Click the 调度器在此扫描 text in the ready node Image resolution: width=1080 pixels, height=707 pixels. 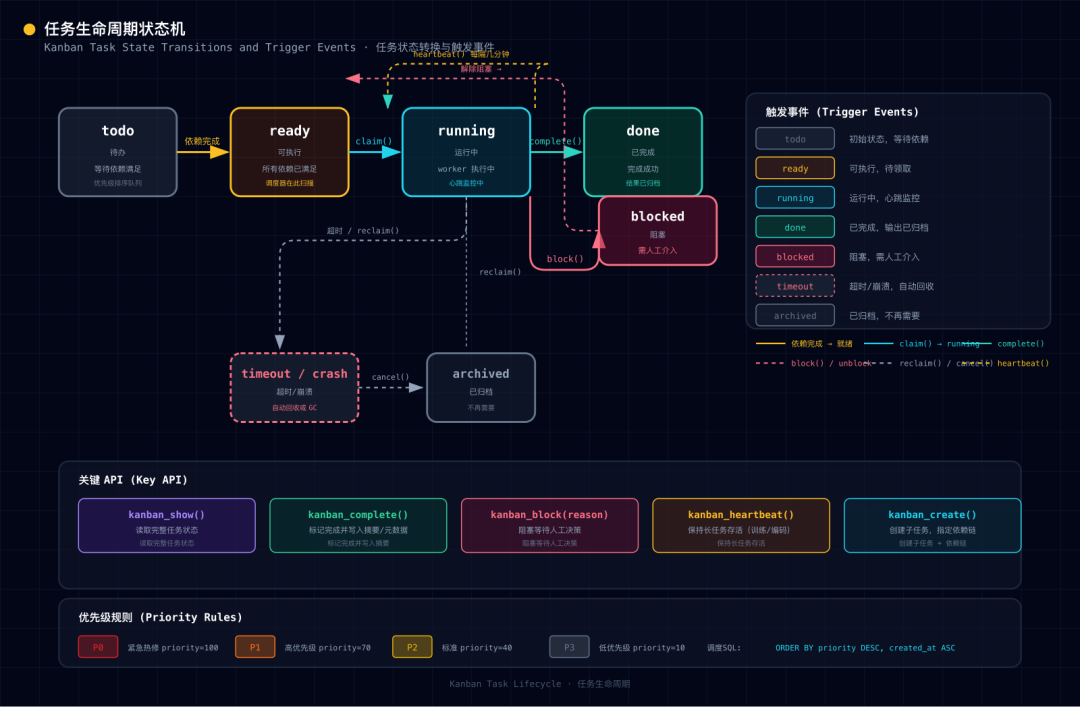pos(289,183)
